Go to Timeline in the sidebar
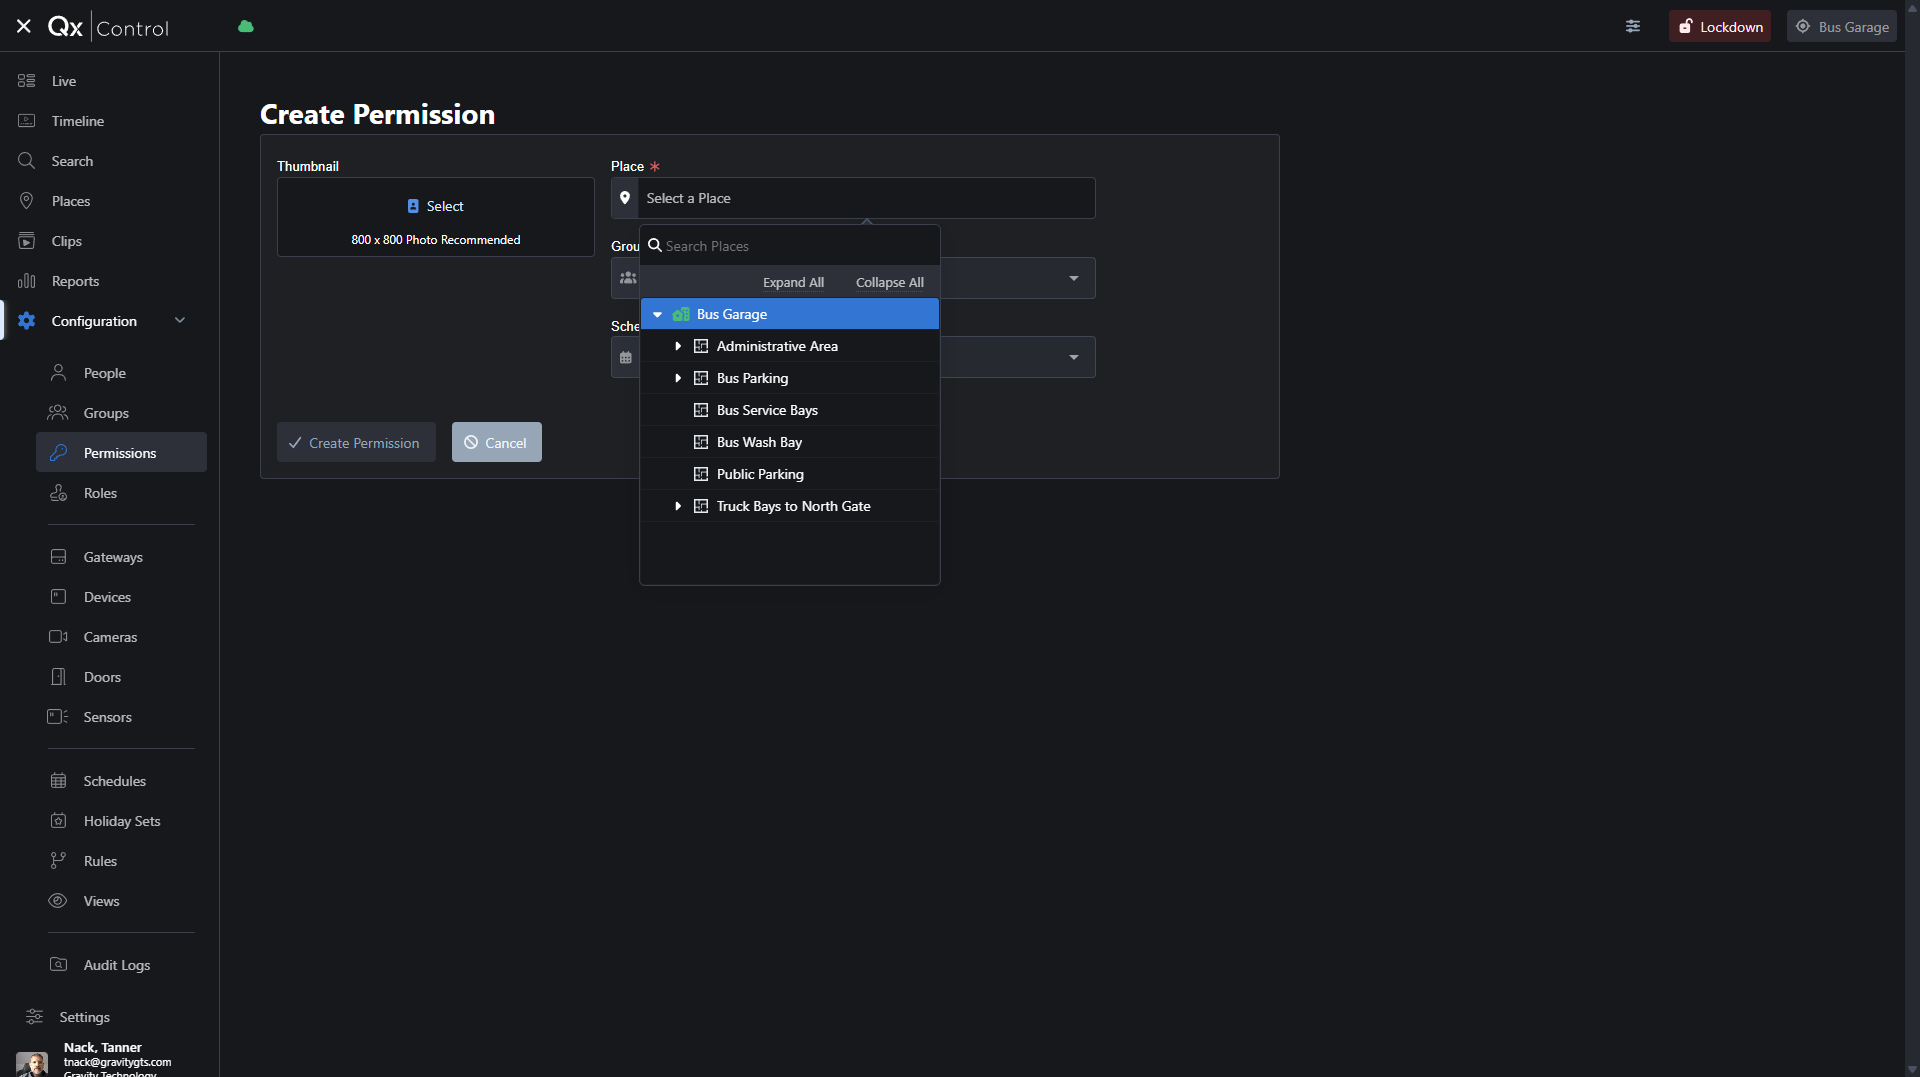 click(x=77, y=121)
